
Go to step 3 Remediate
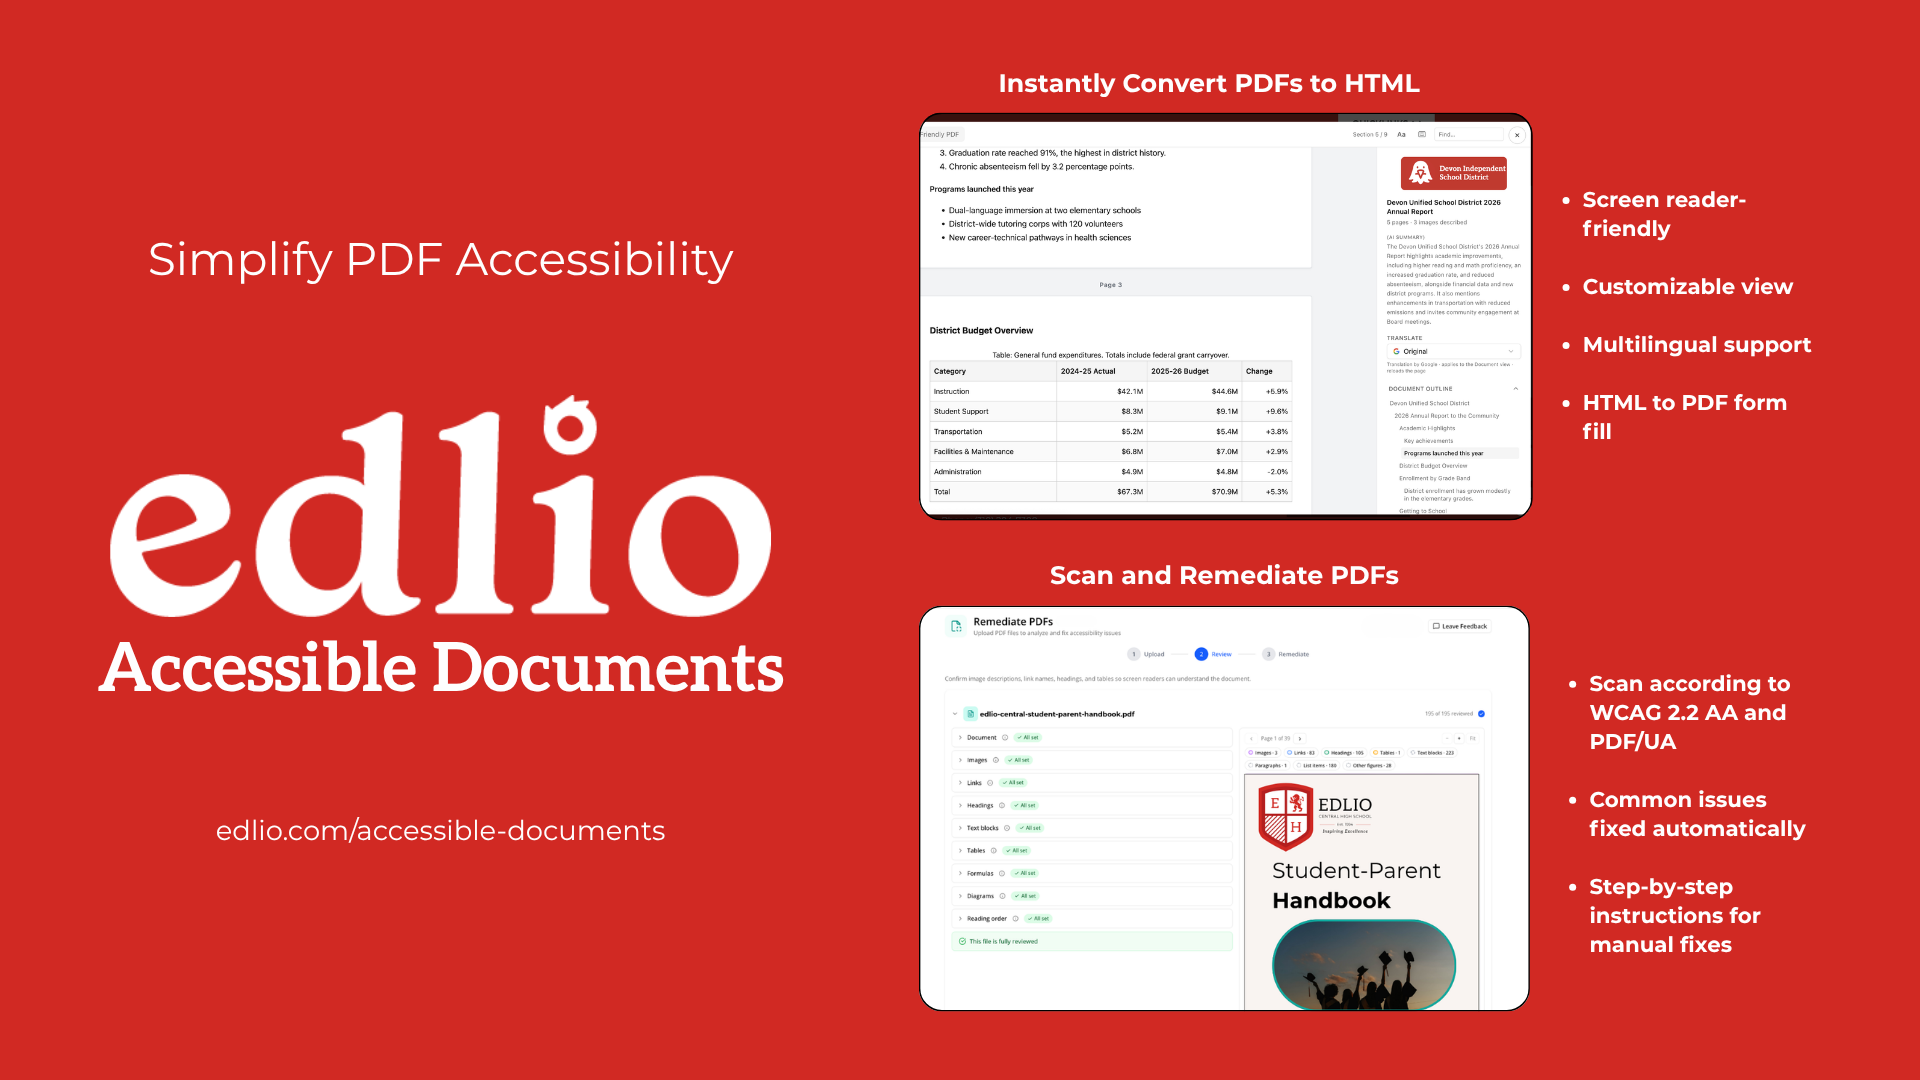click(1286, 654)
